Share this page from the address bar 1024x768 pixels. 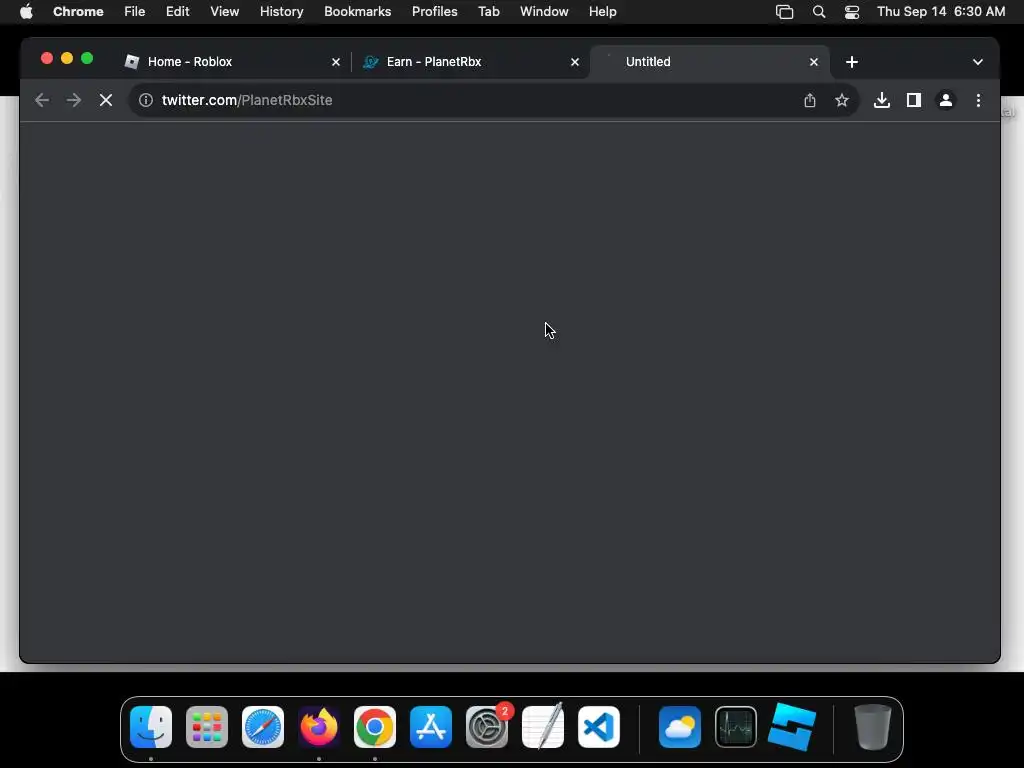click(810, 100)
